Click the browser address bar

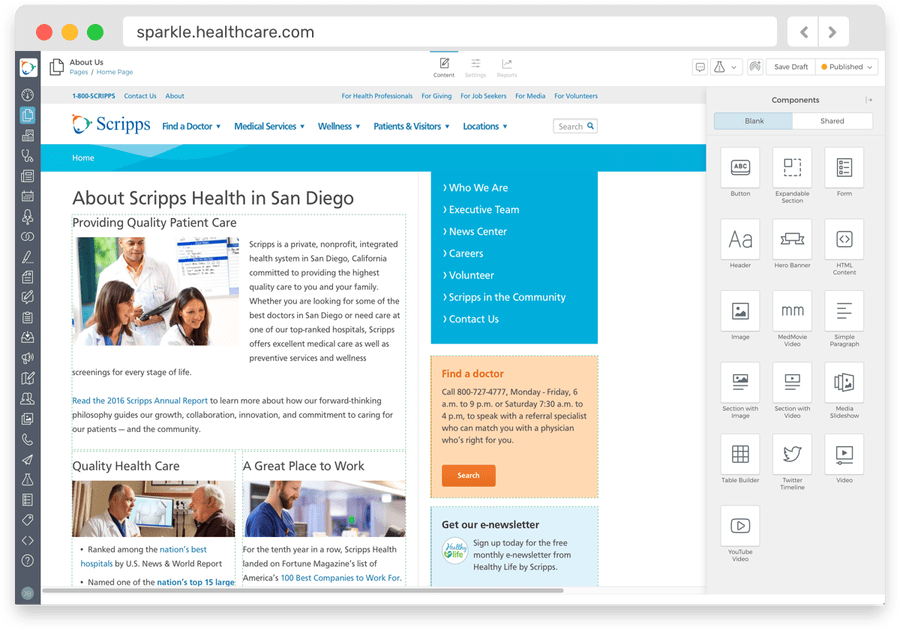pos(449,32)
